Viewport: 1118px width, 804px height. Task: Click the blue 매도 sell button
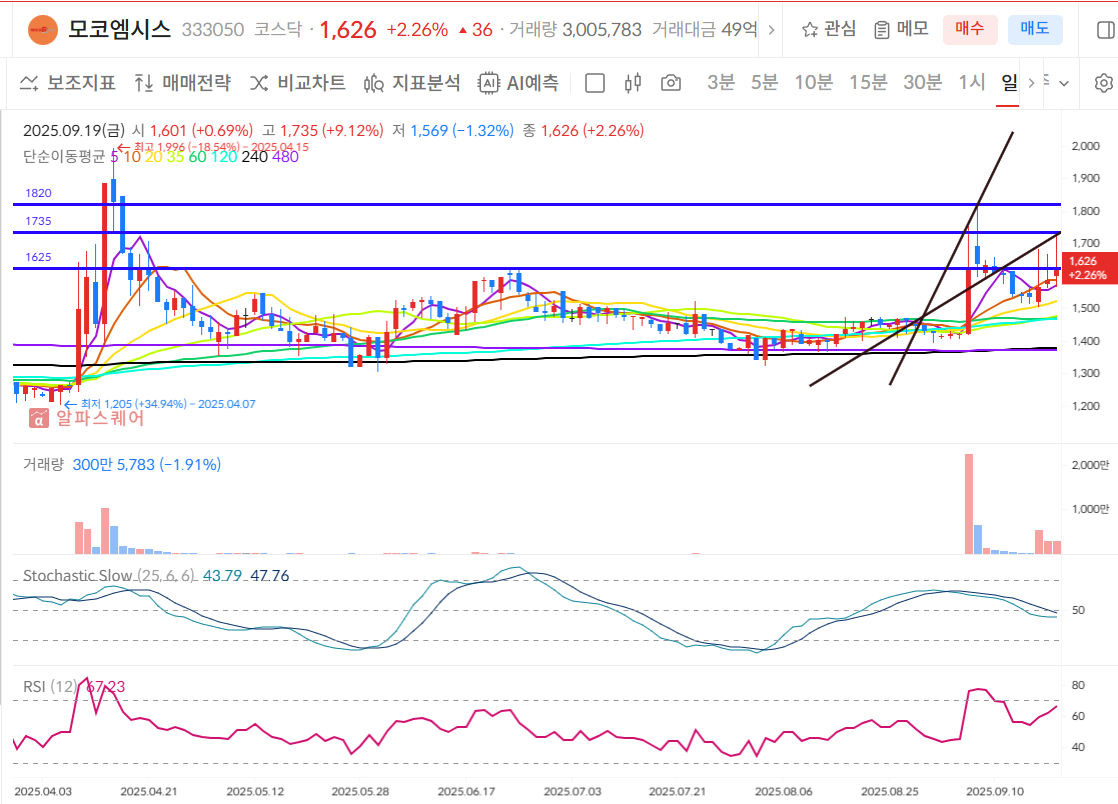coord(1035,29)
